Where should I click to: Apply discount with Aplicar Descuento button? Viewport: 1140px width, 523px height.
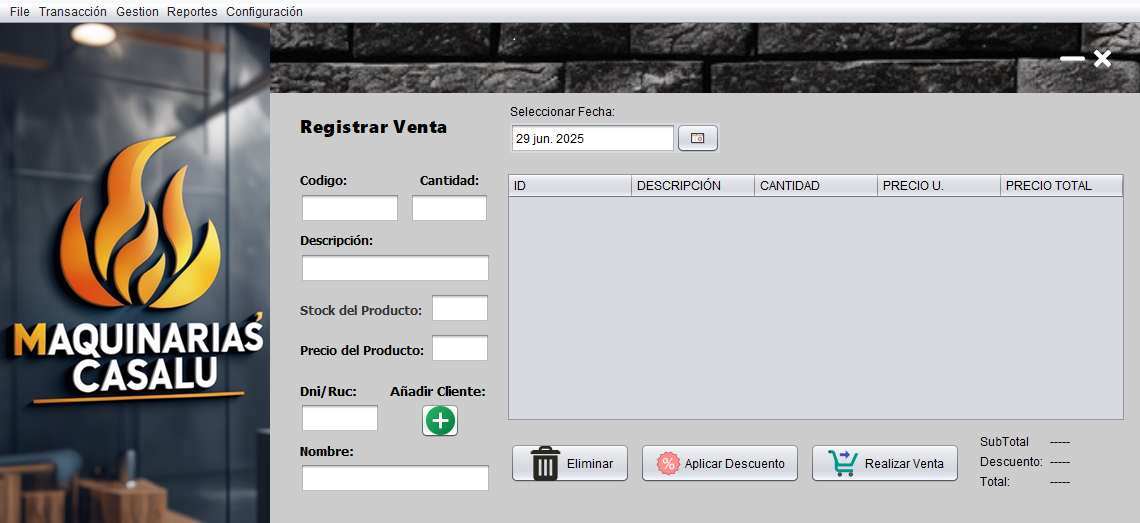point(720,464)
